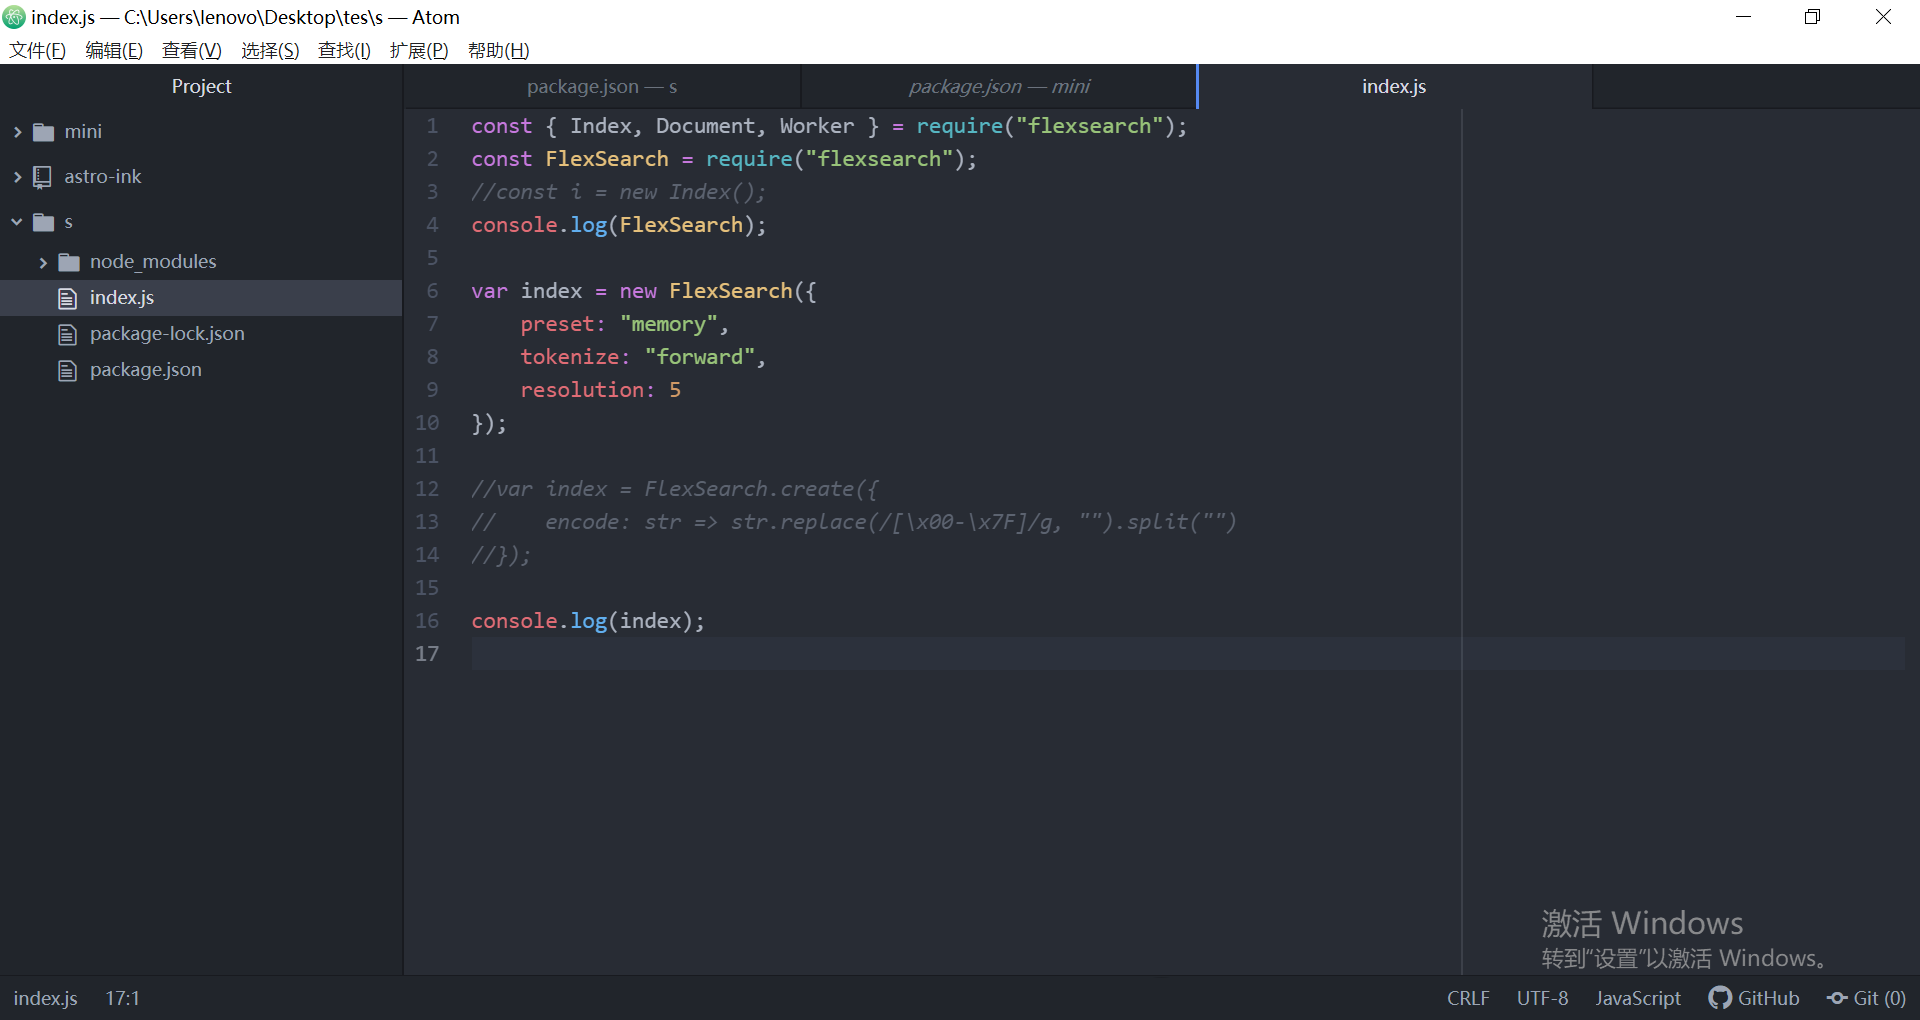1920x1020 pixels.
Task: Expand the mini folder
Action: [x=16, y=131]
